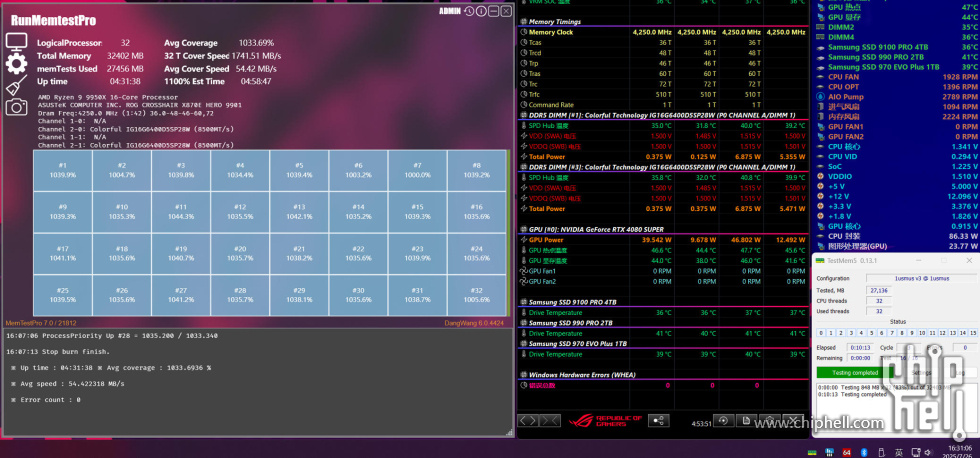The height and width of the screenshot is (458, 980).
Task: Click the DDR5 DIMM [#3] section header
Action: click(x=663, y=167)
